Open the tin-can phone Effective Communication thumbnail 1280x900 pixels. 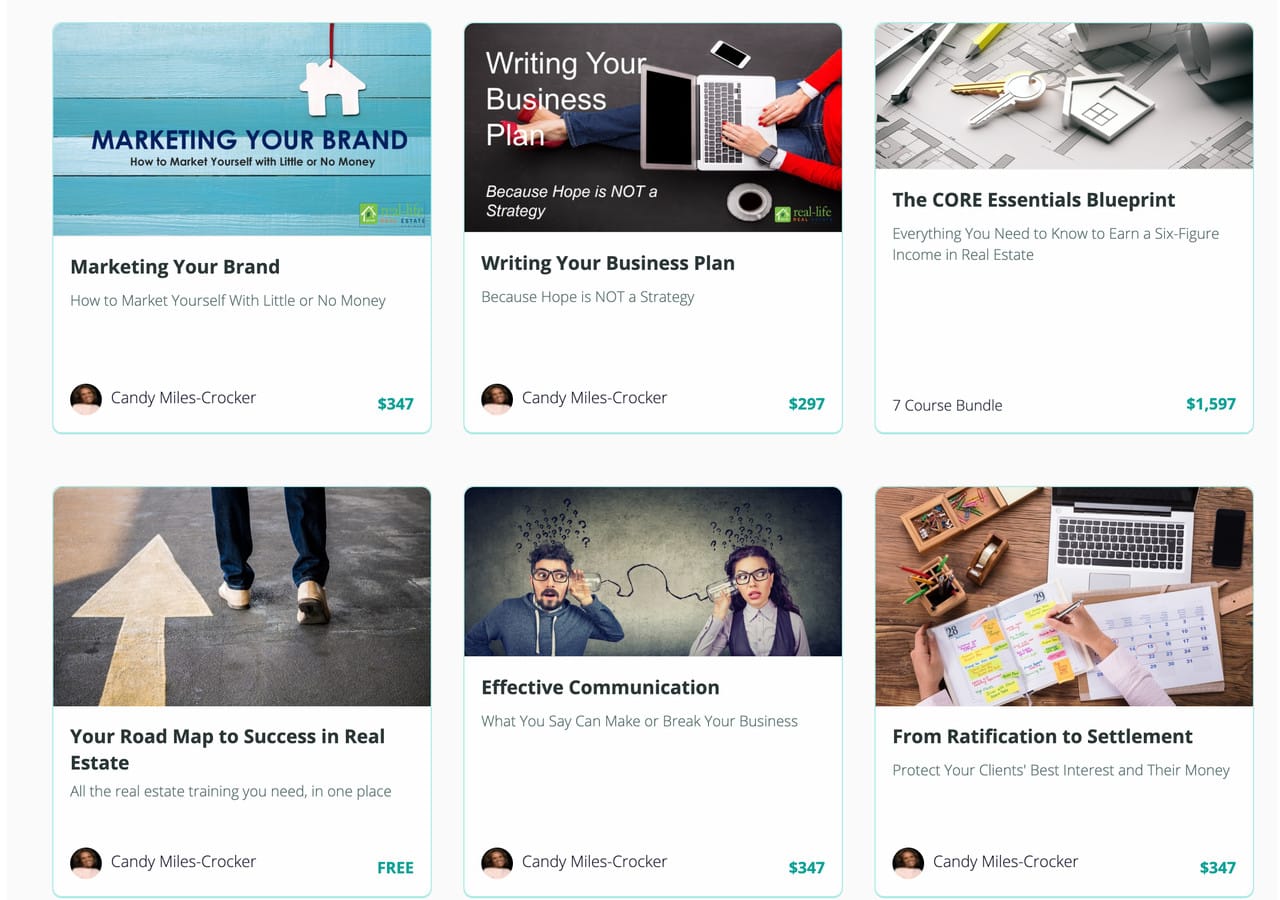pos(653,571)
